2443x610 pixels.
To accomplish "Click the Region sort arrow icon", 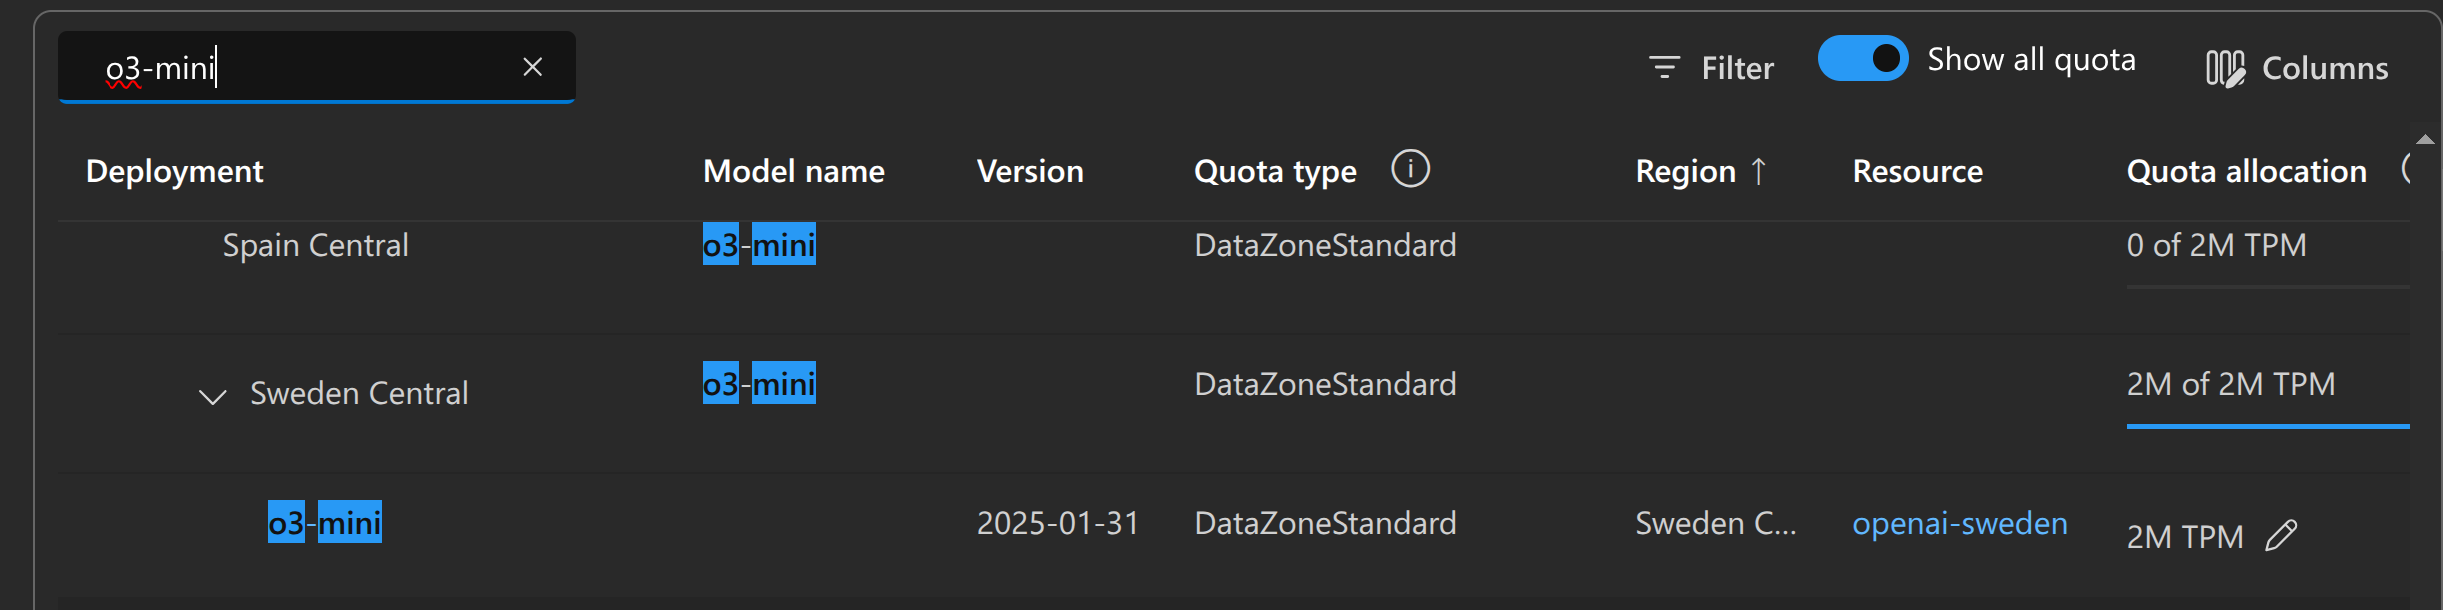I will click(1759, 171).
